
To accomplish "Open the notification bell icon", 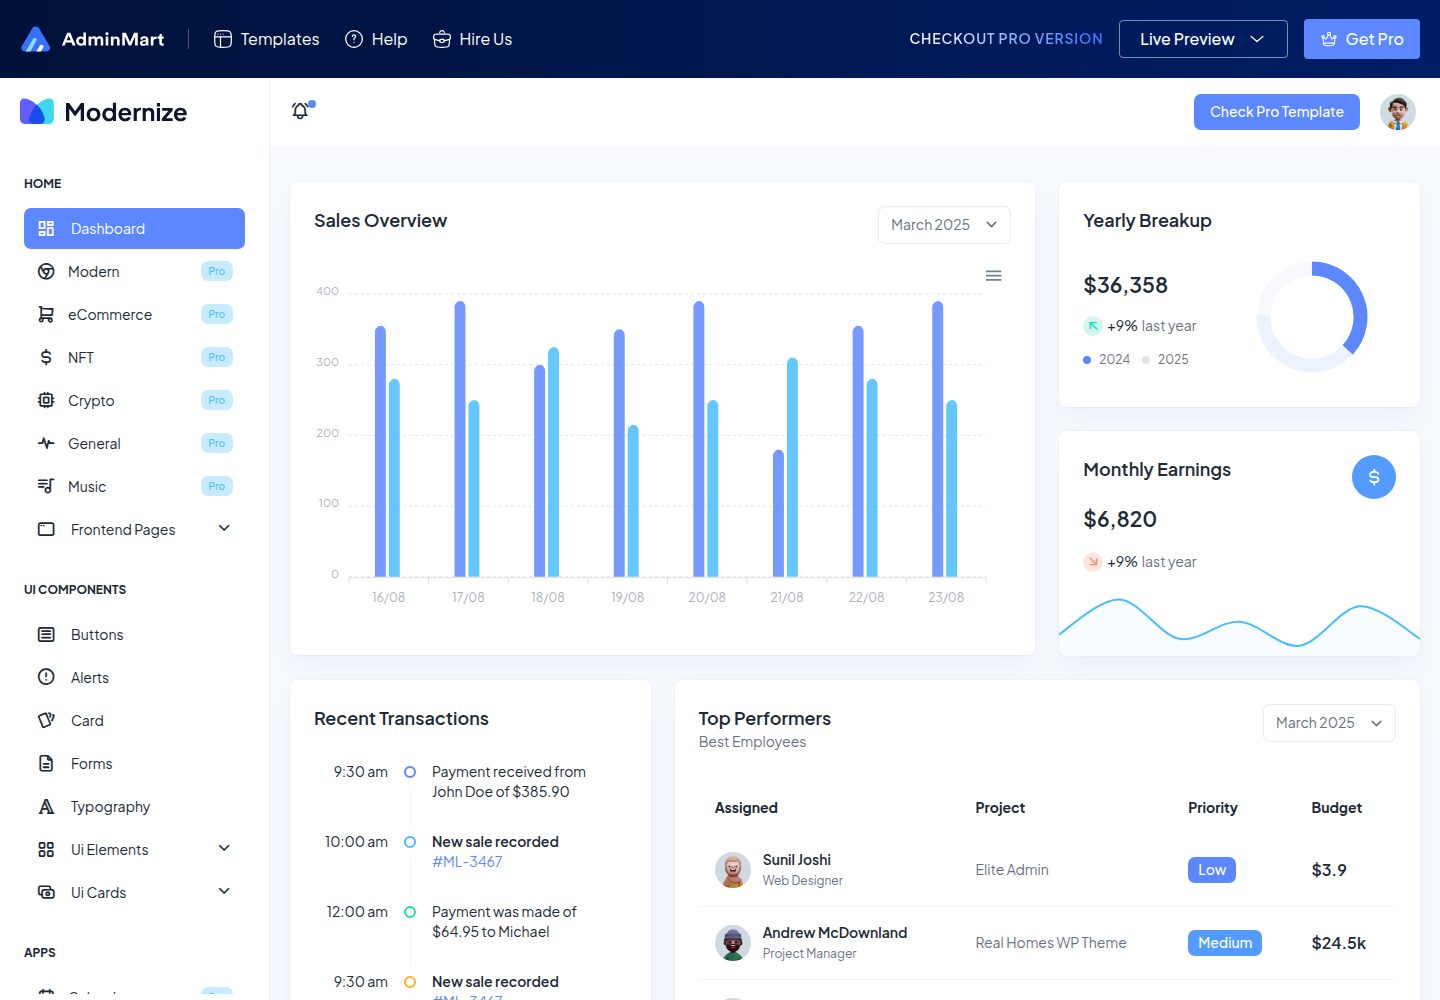I will pyautogui.click(x=300, y=111).
